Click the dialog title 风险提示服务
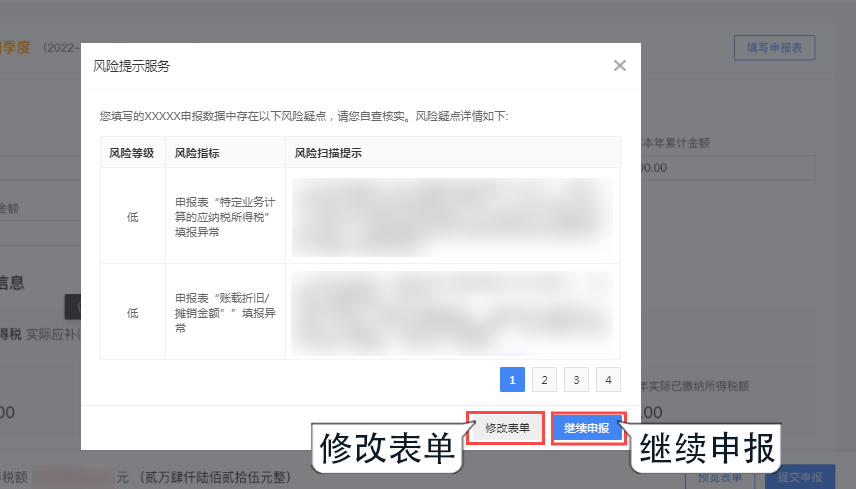856x489 pixels. [131, 66]
